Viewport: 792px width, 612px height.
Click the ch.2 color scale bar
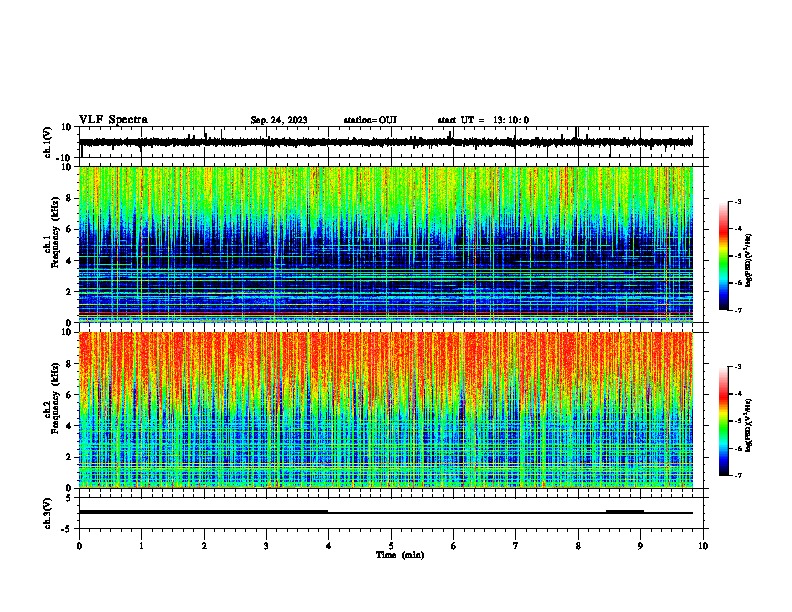(x=723, y=421)
